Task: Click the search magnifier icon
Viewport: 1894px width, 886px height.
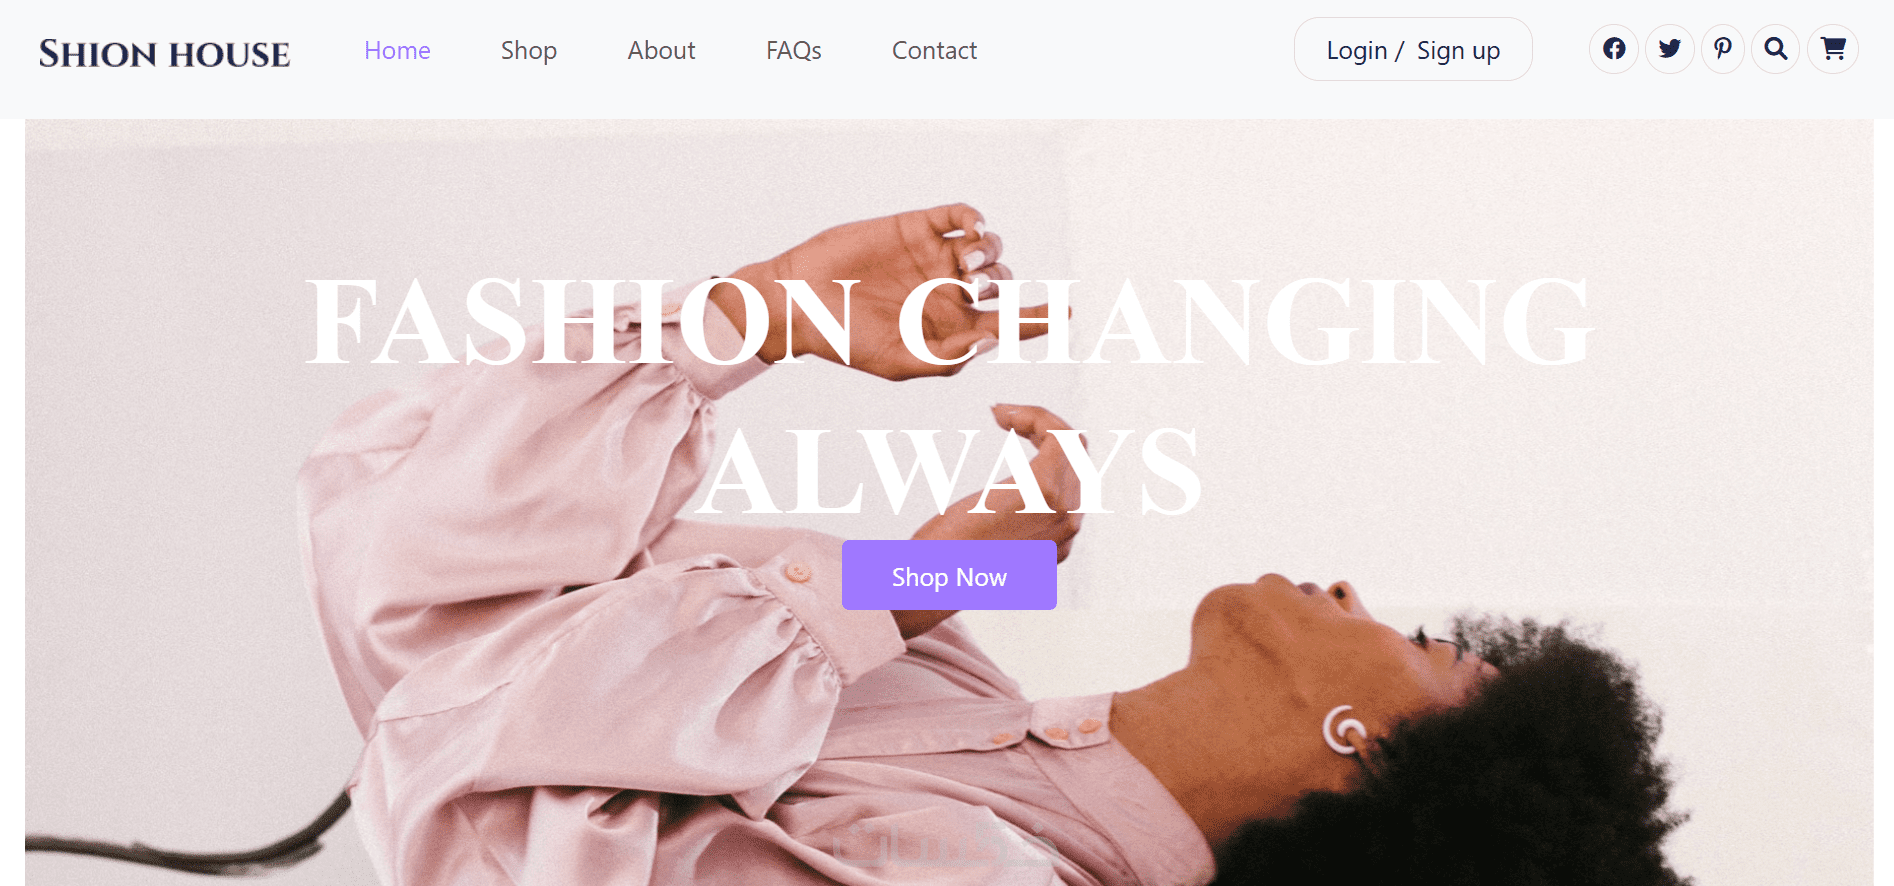Action: click(x=1776, y=49)
